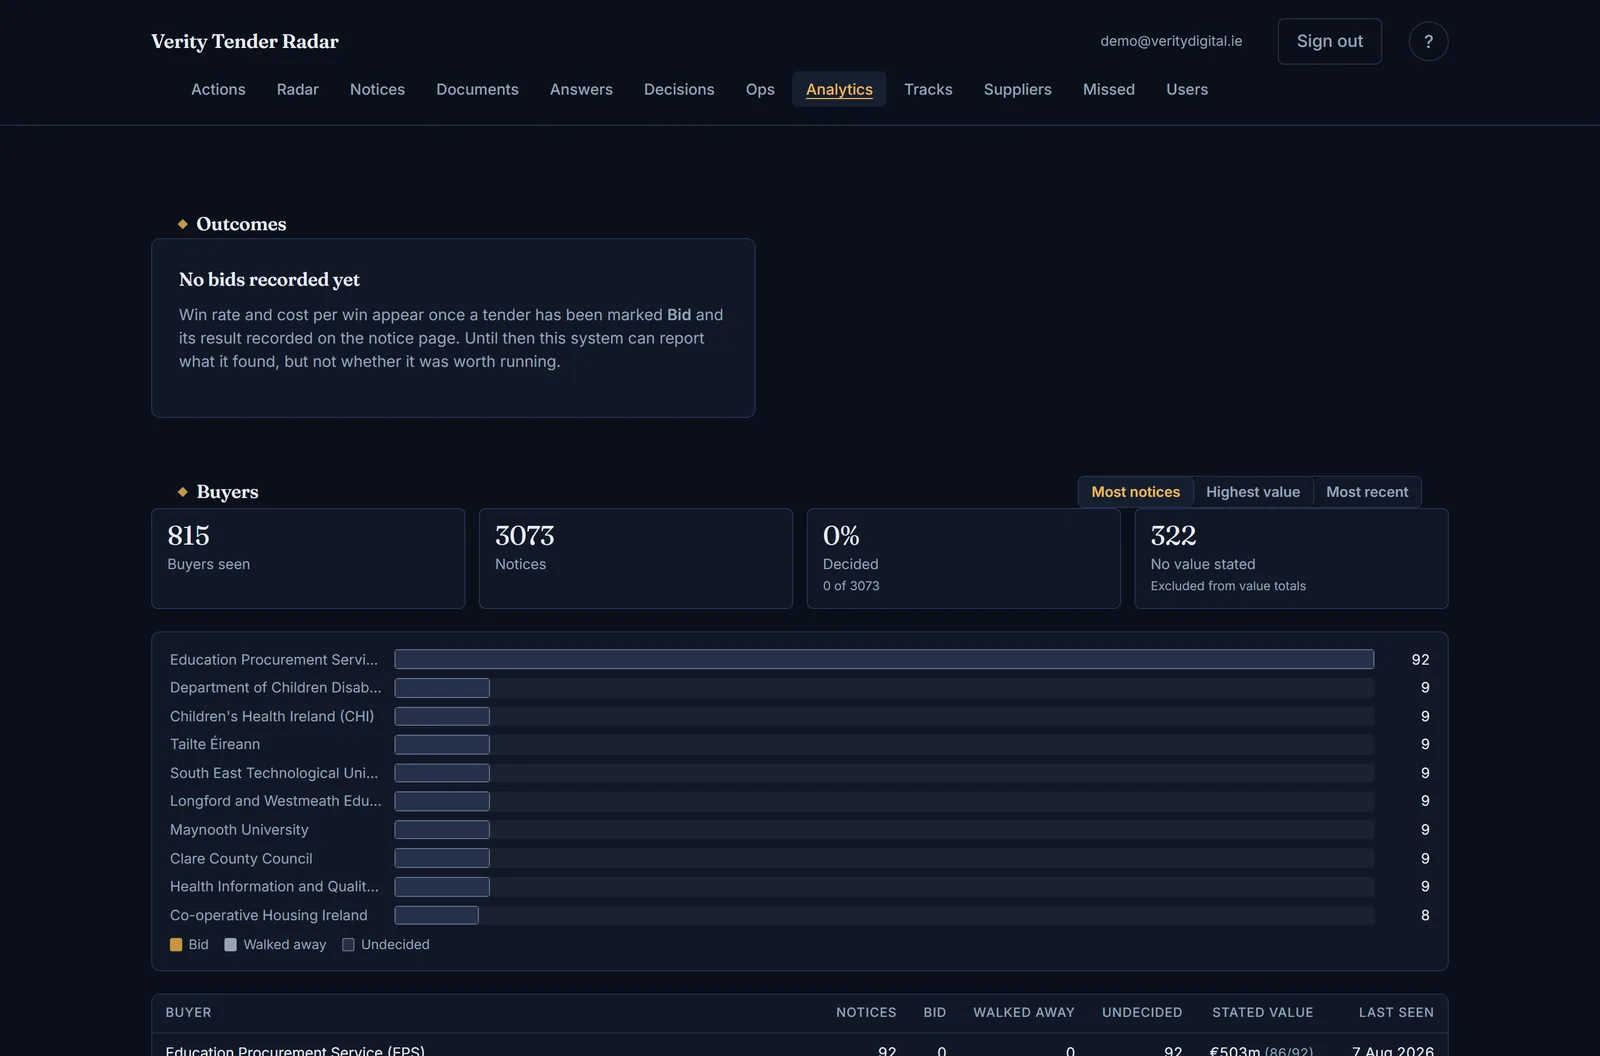Viewport: 1600px width, 1056px height.
Task: Open the Documents tab
Action: click(477, 89)
